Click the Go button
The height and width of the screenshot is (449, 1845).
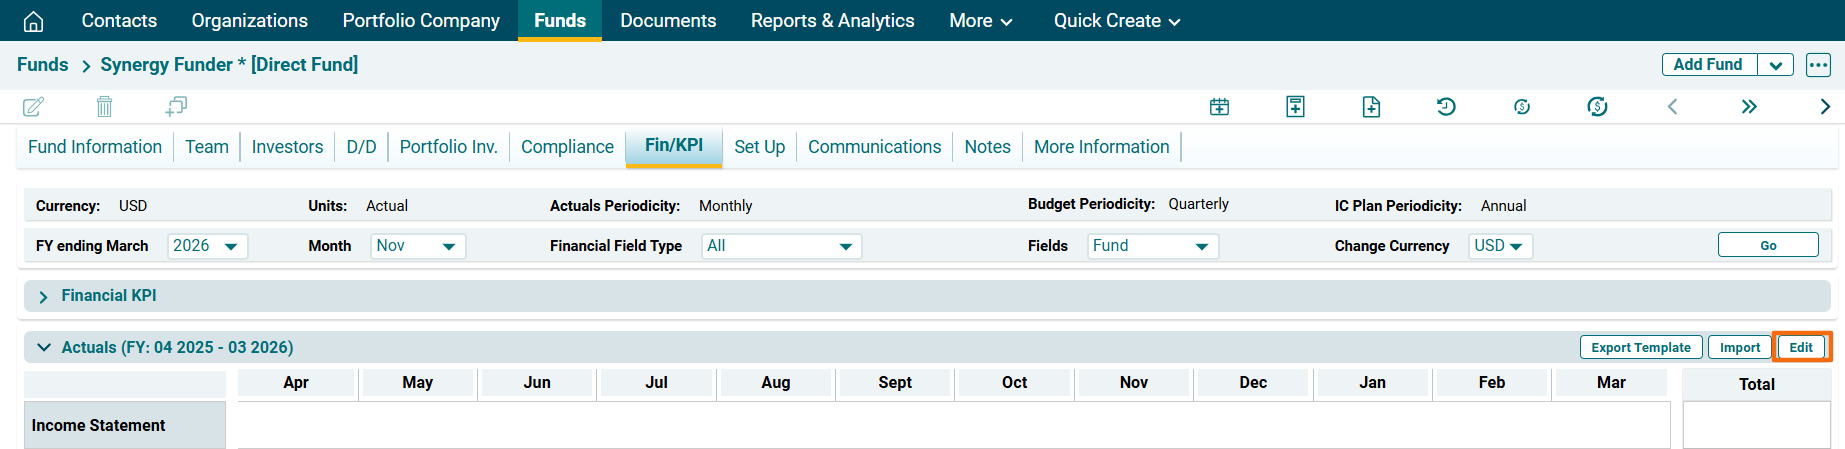point(1767,245)
